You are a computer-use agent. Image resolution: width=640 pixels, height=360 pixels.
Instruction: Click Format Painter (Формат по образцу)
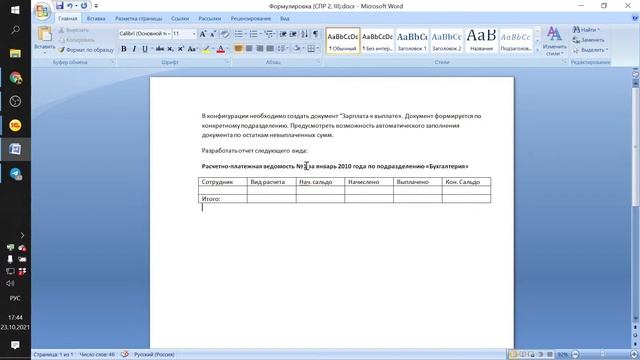[x=86, y=50]
